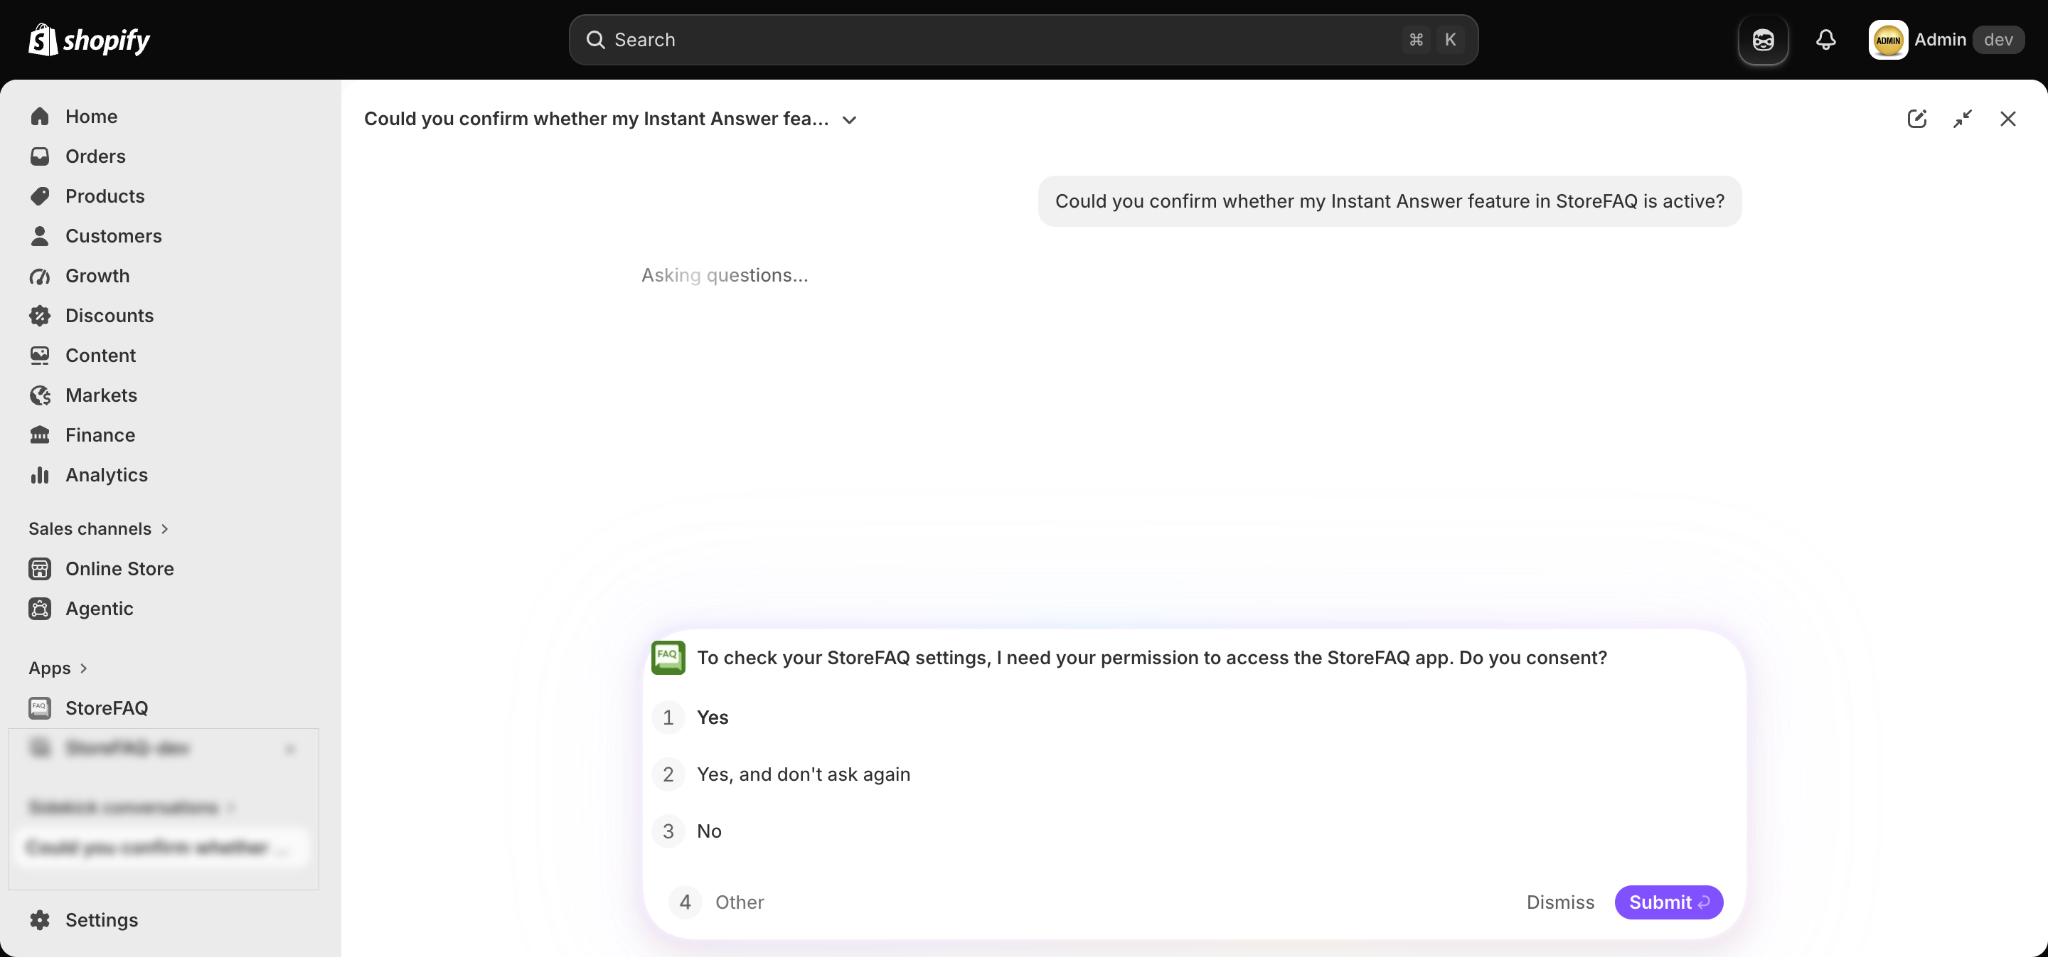Go to Customers section
2048x957 pixels.
[113, 236]
